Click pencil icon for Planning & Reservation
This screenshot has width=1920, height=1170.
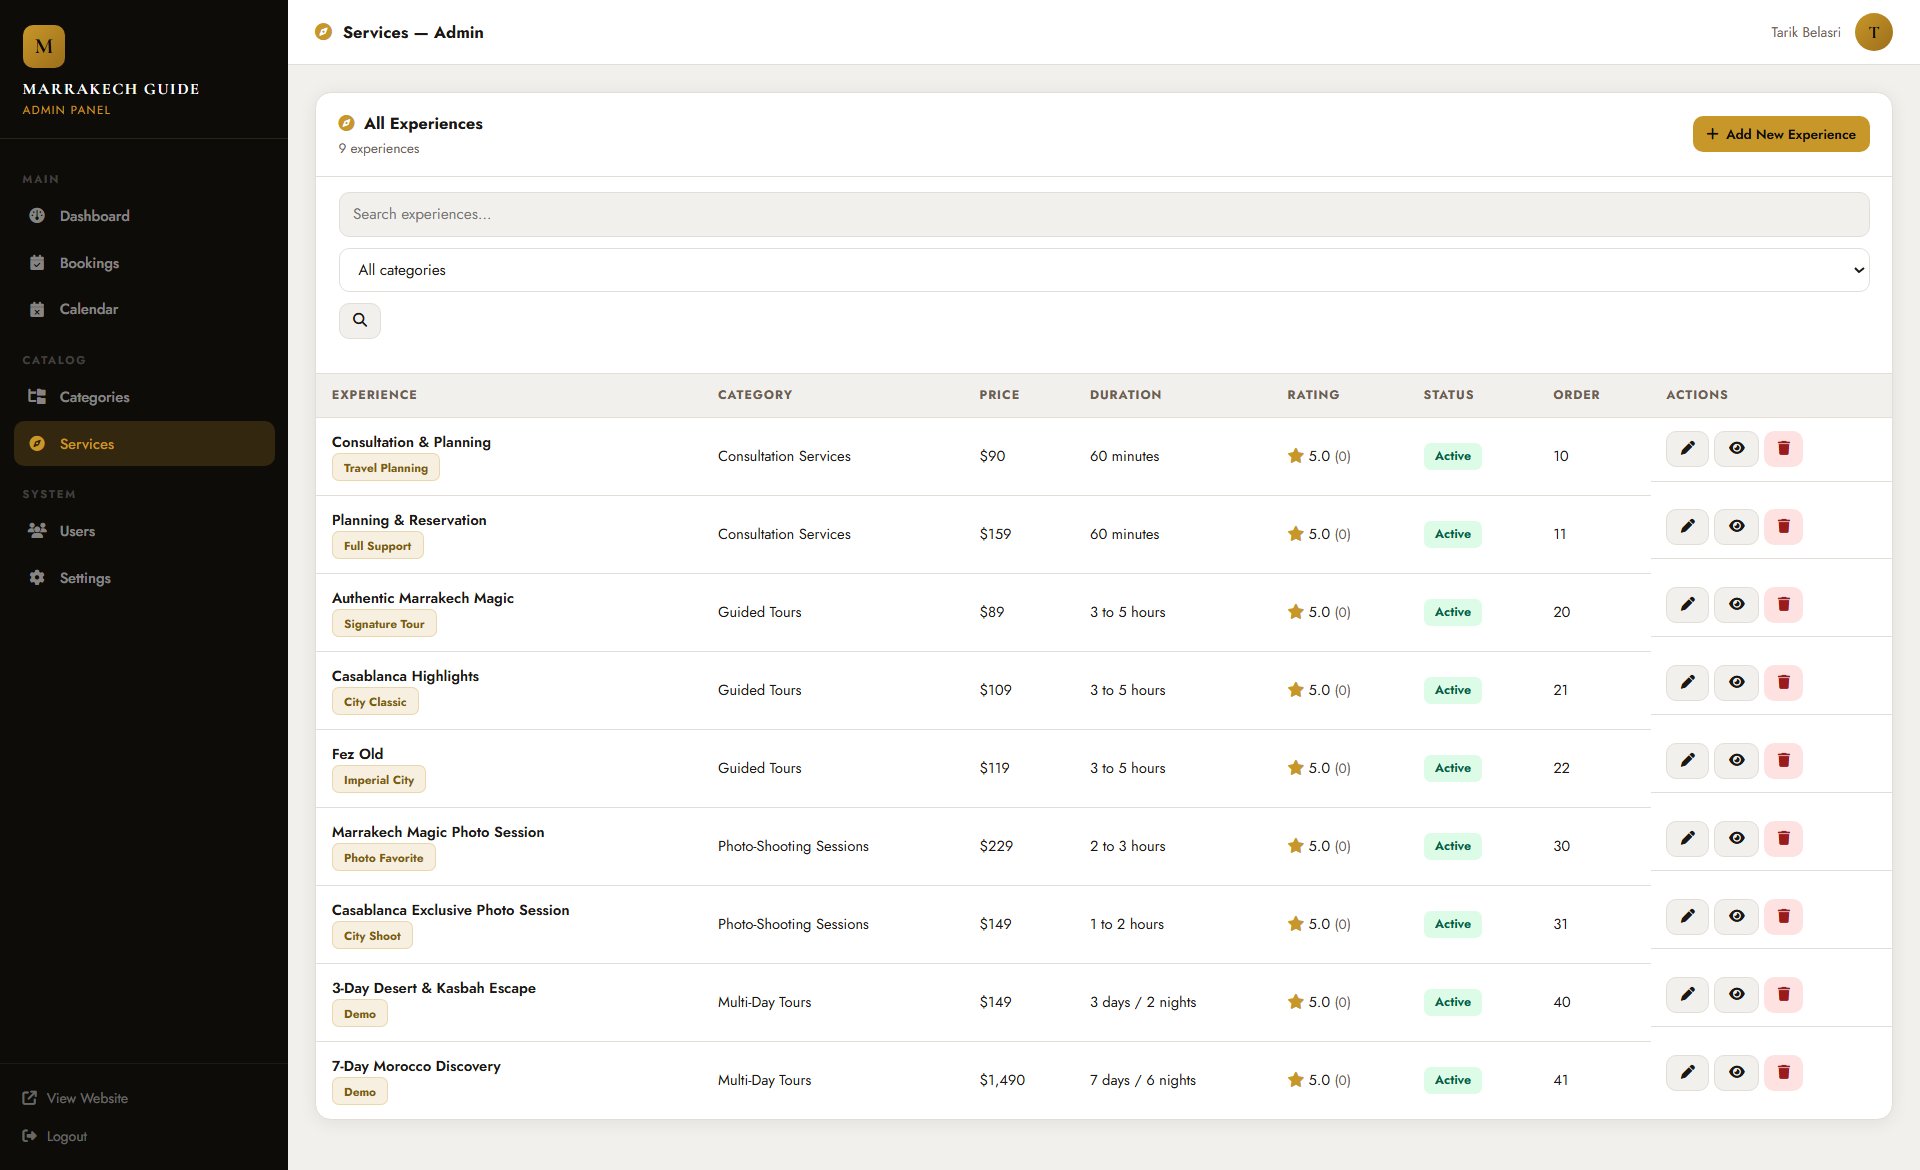coord(1687,526)
